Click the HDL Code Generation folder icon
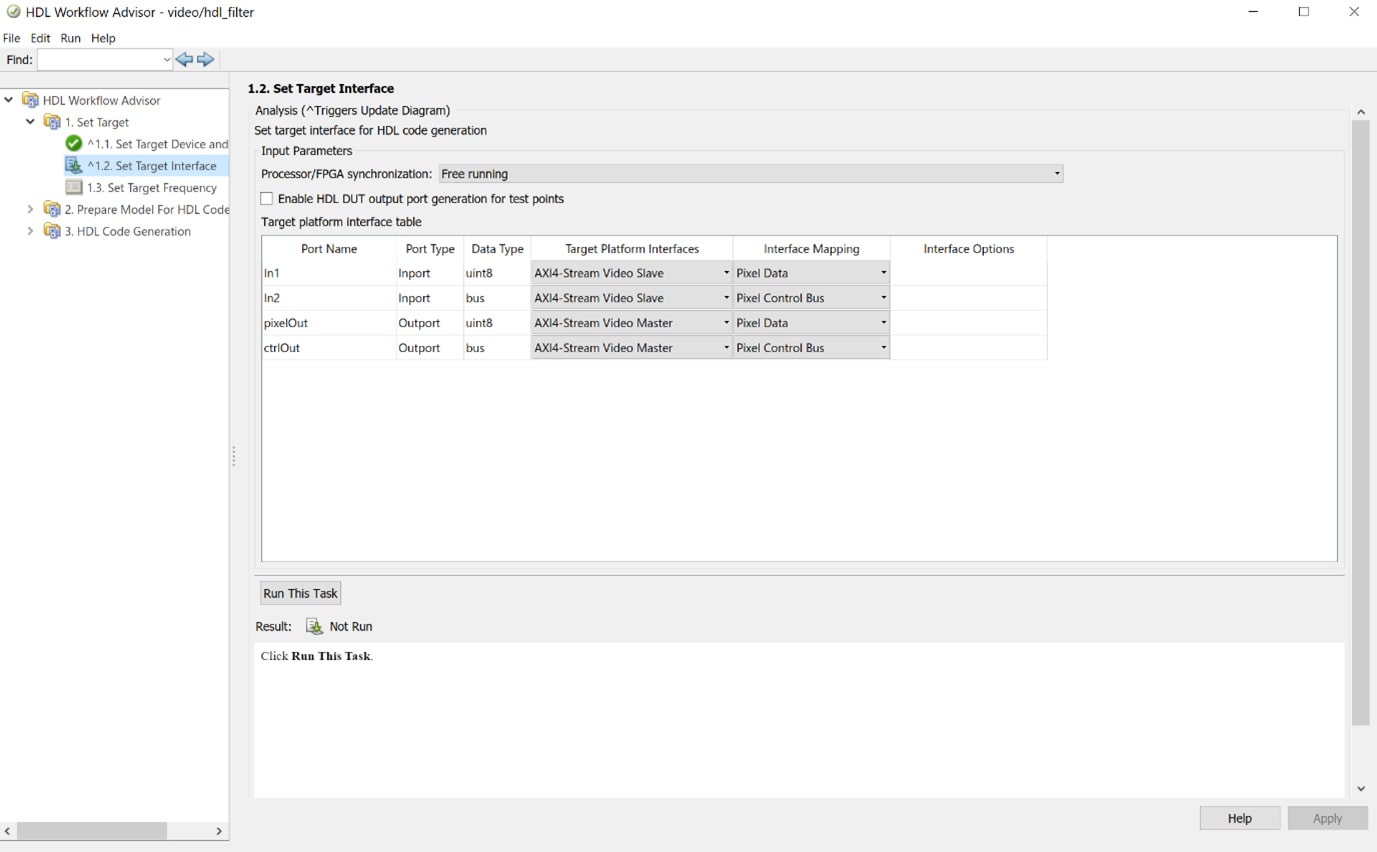This screenshot has height=852, width=1377. pyautogui.click(x=52, y=231)
